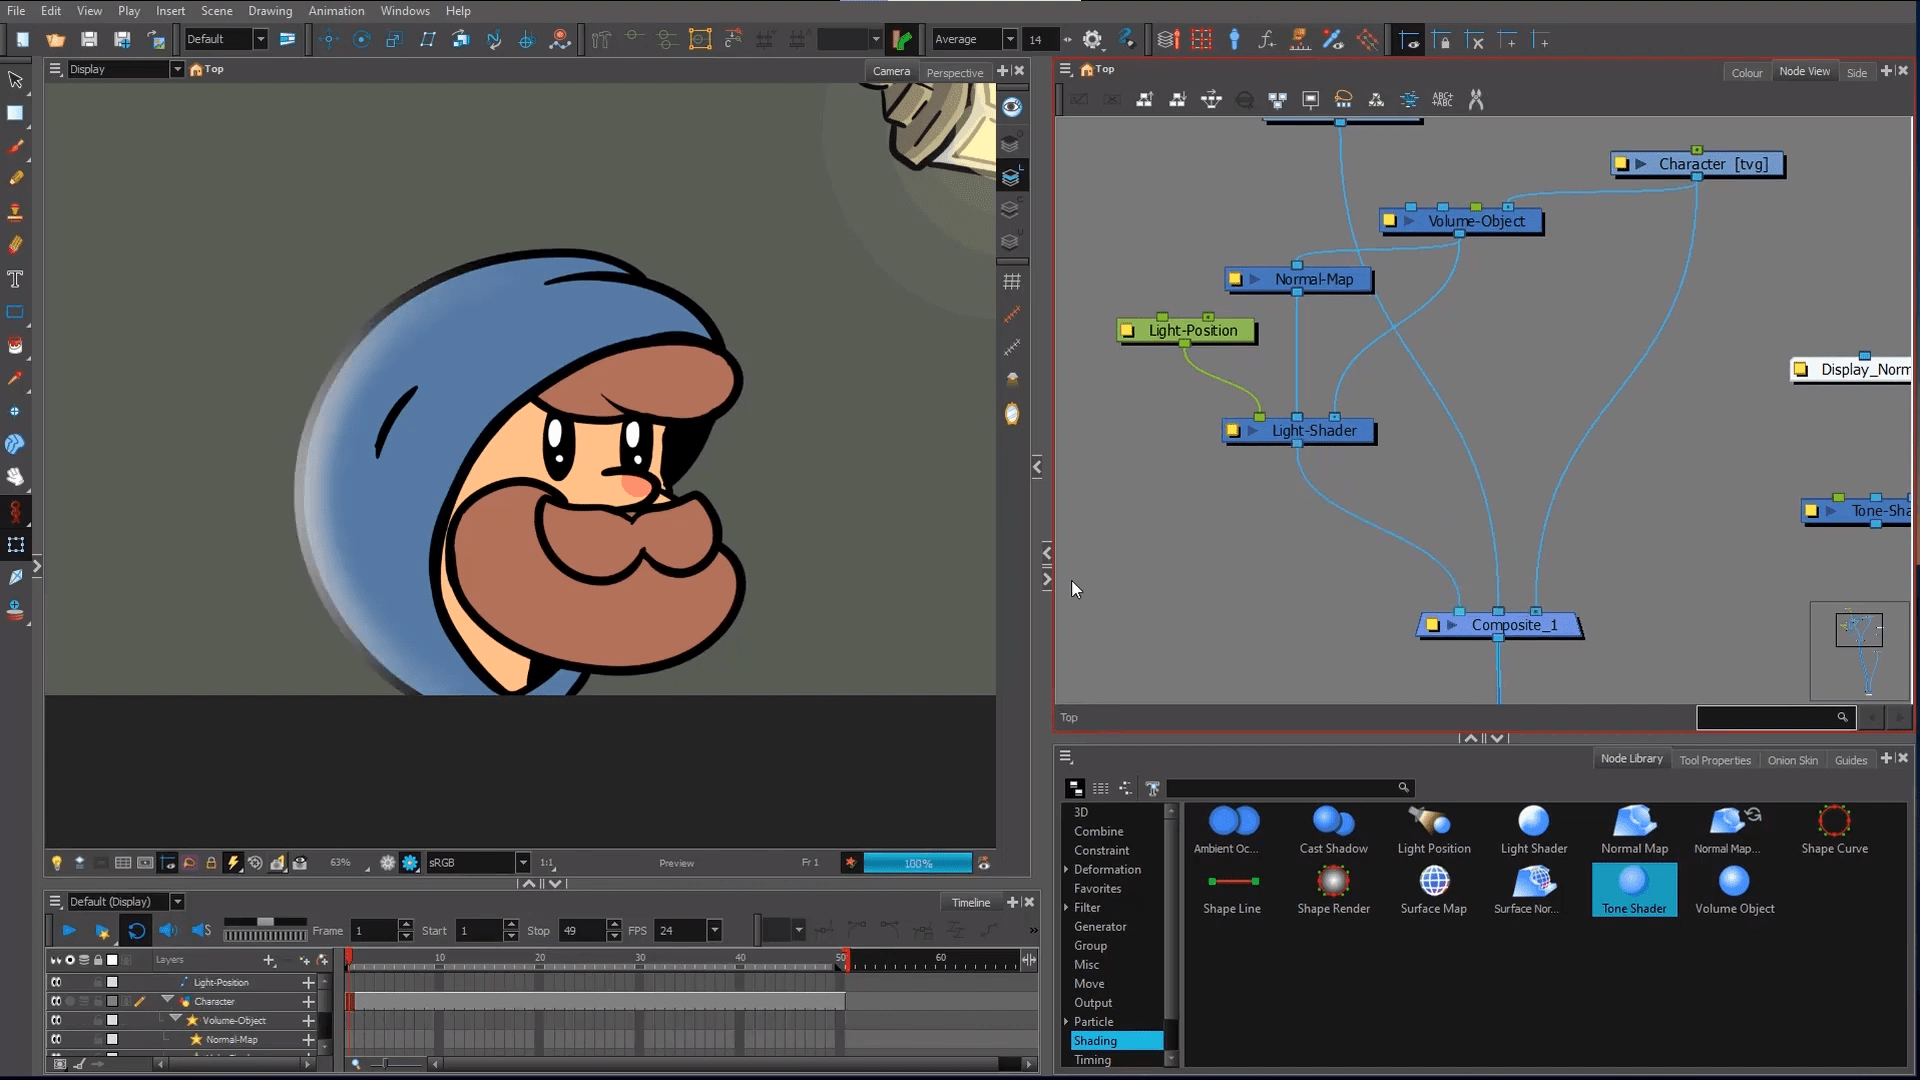Toggle enable square on Volume-Object node
Screen dimensions: 1920x1080
coord(1389,221)
